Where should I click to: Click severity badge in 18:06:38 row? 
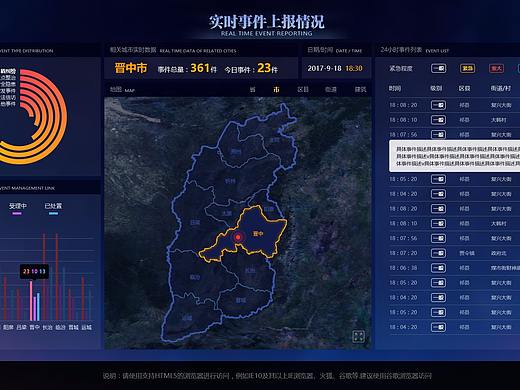pyautogui.click(x=438, y=268)
